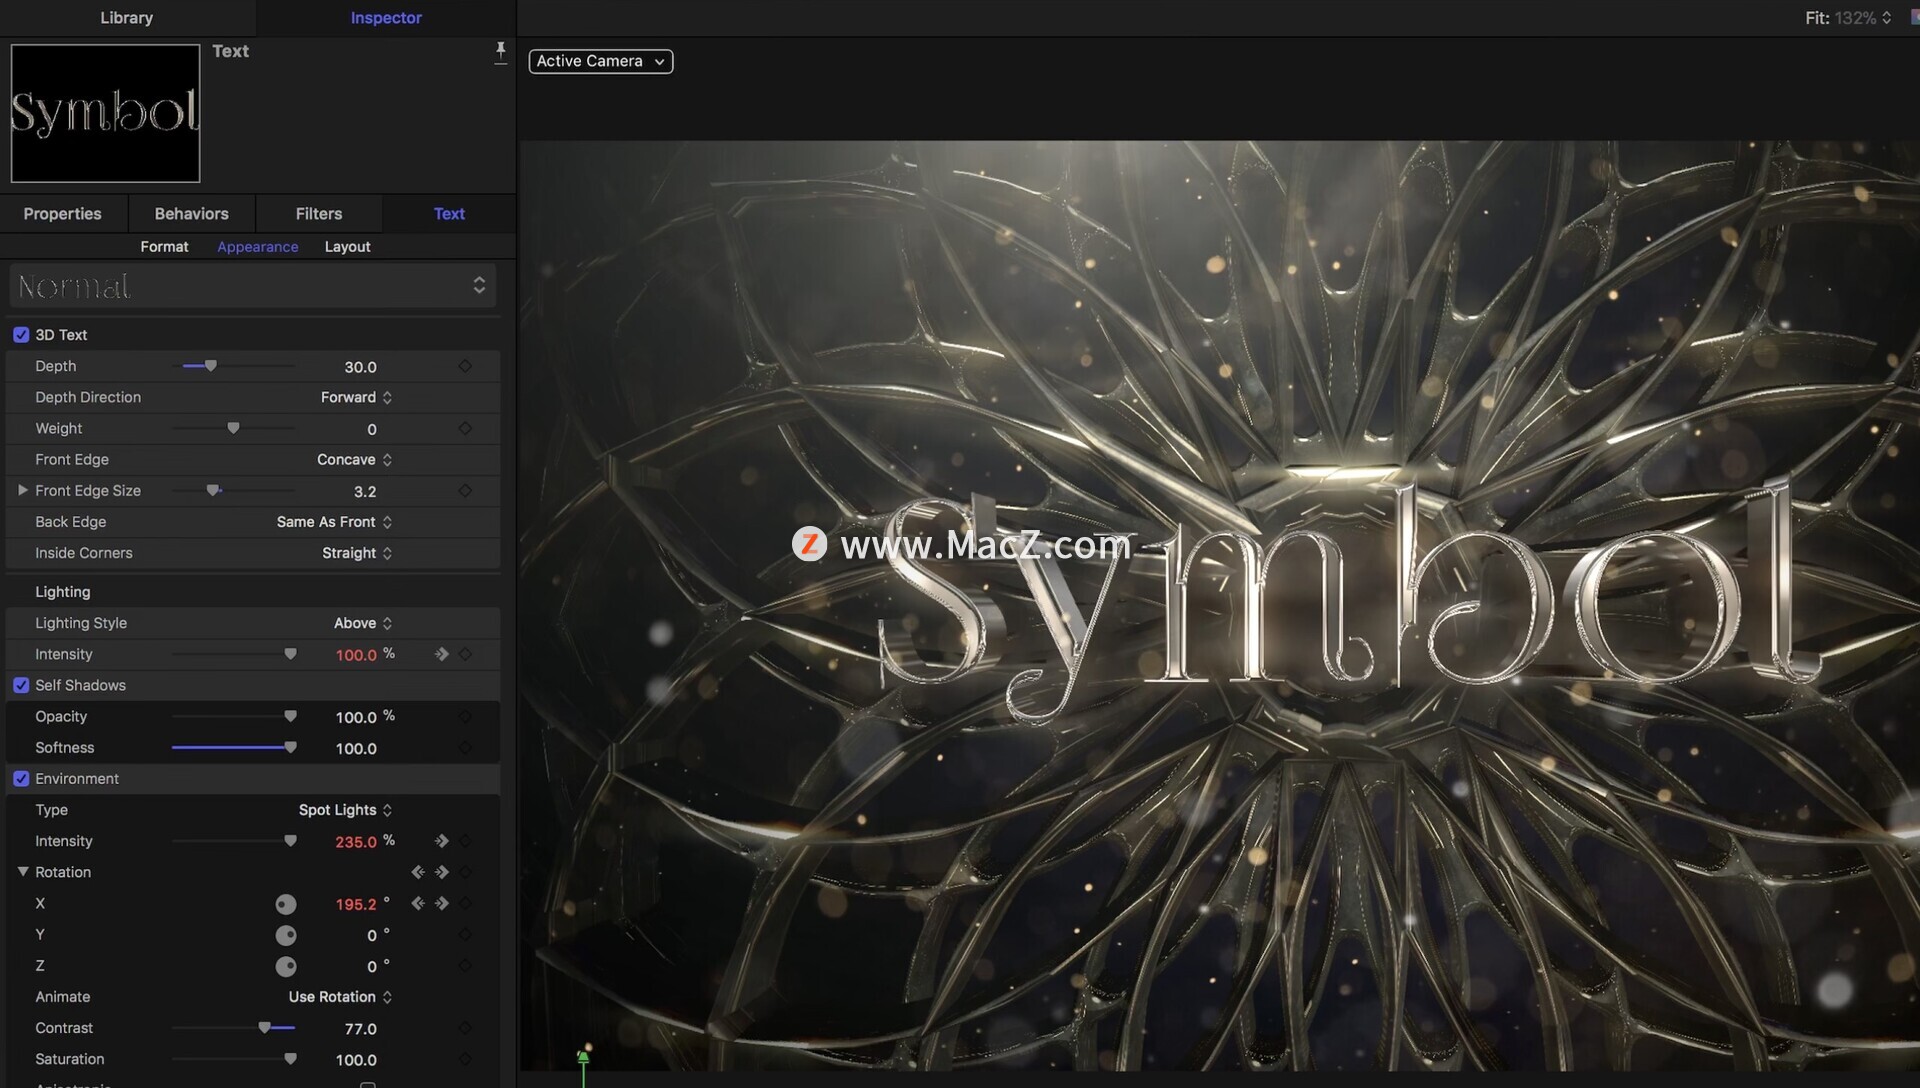Jump to next keyframe for Environment Intensity
This screenshot has height=1088, width=1920.
click(441, 841)
